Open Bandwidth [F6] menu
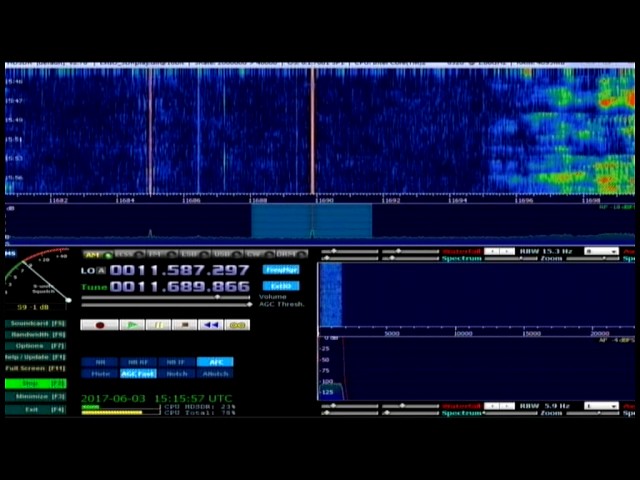 click(x=36, y=335)
